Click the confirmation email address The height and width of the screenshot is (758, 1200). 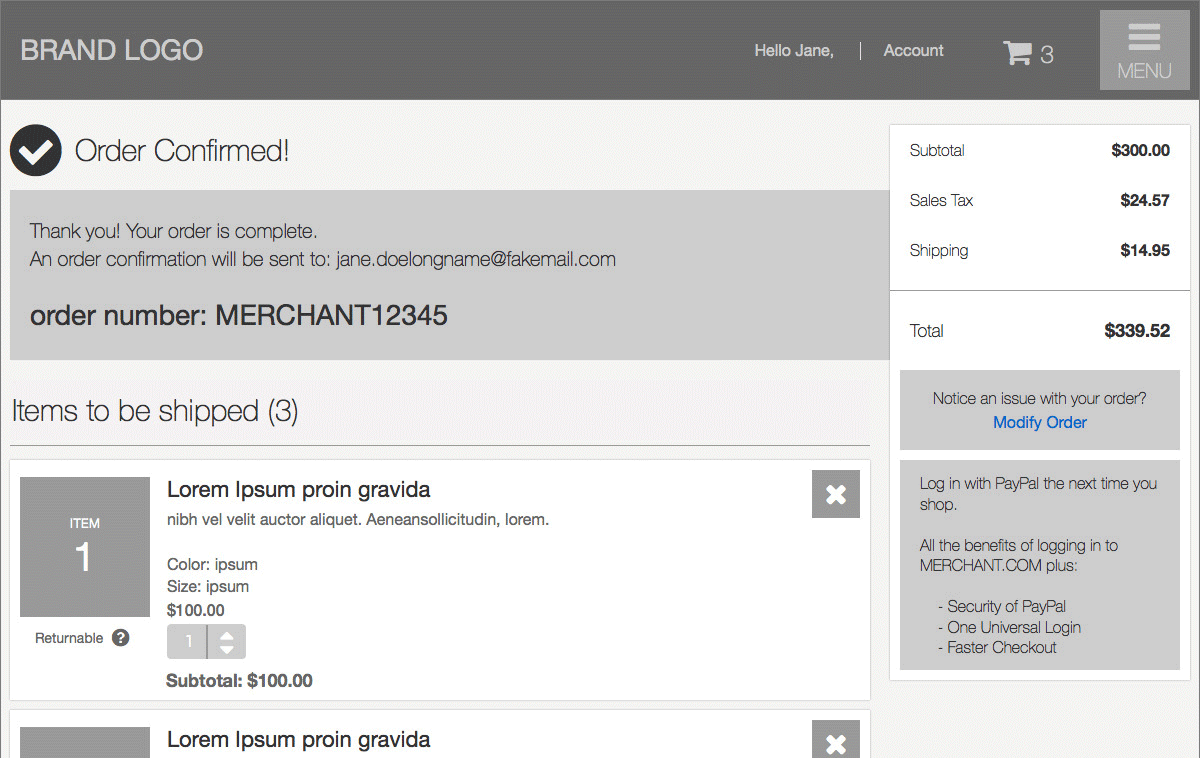tap(475, 259)
